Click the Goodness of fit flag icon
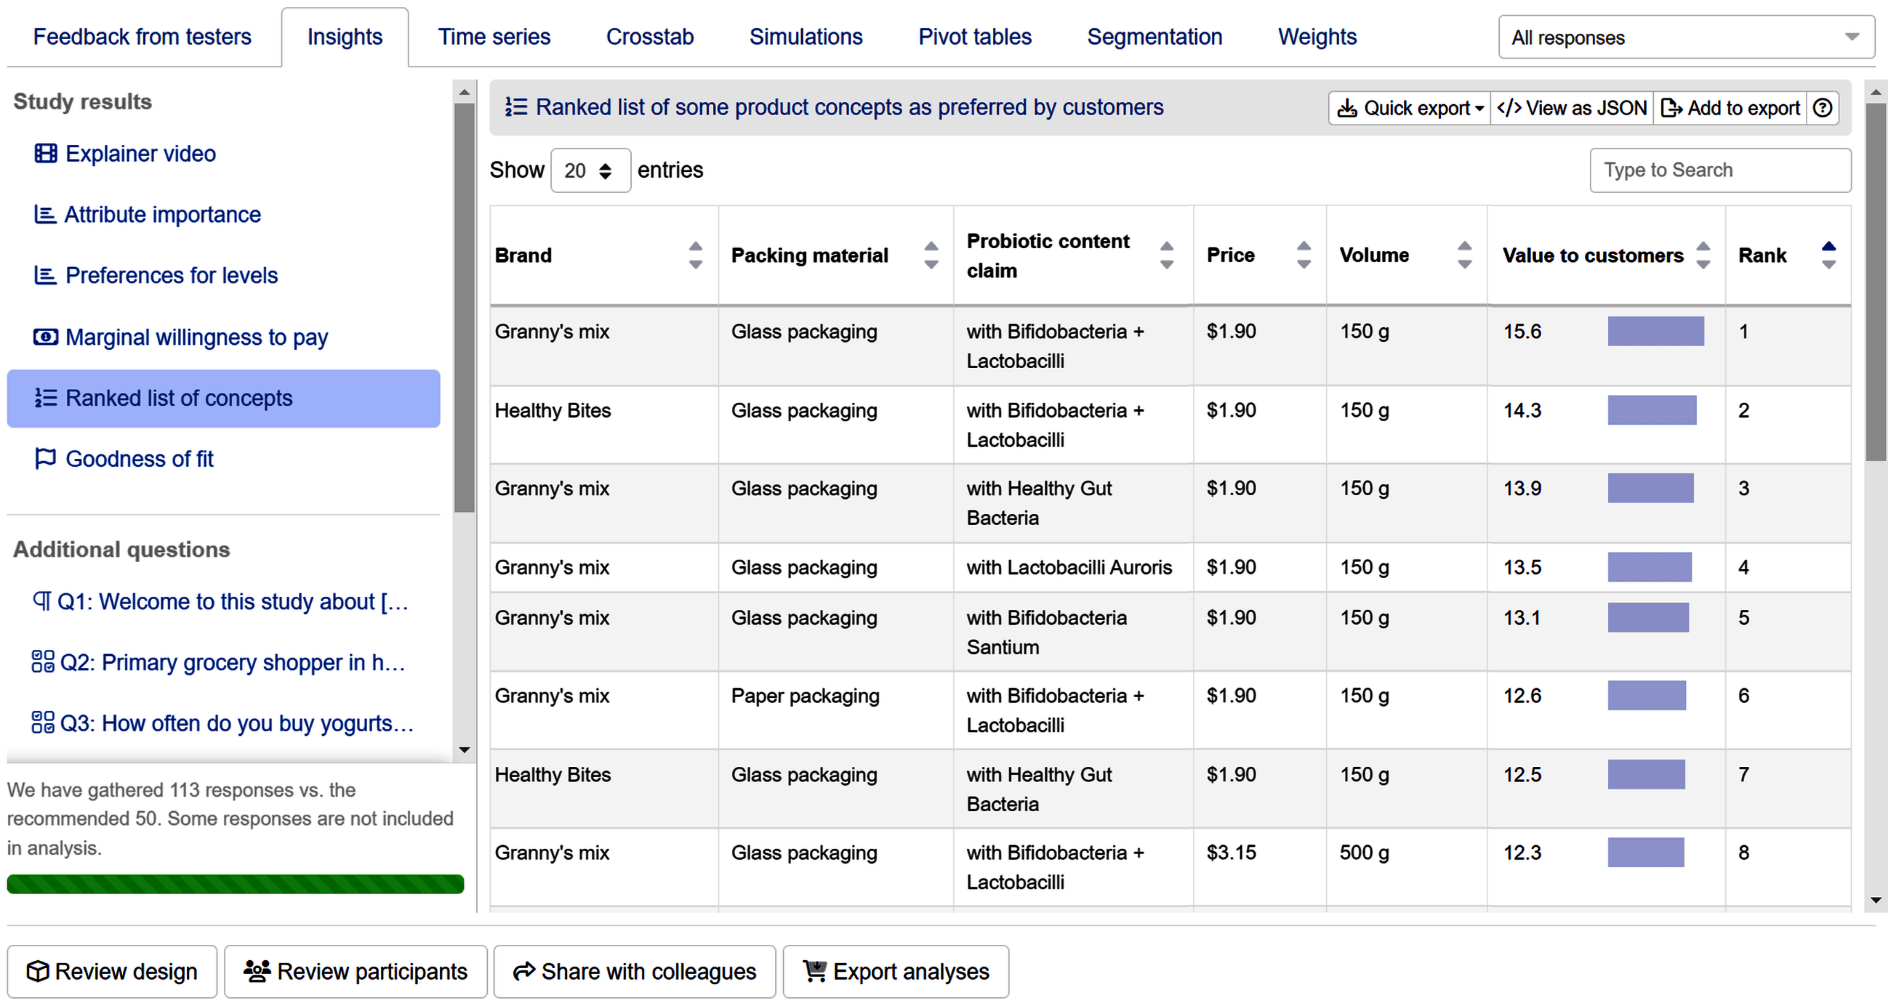The height and width of the screenshot is (1006, 1888). pos(45,459)
